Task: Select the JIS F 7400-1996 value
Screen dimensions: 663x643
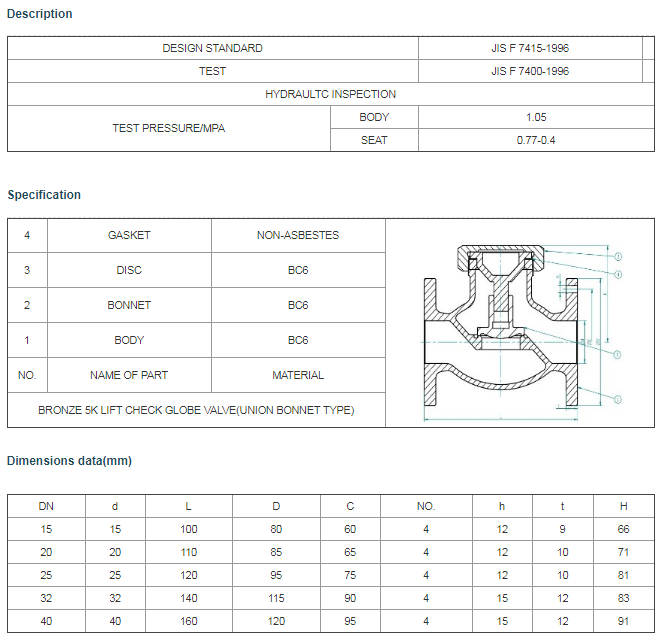Action: (530, 71)
